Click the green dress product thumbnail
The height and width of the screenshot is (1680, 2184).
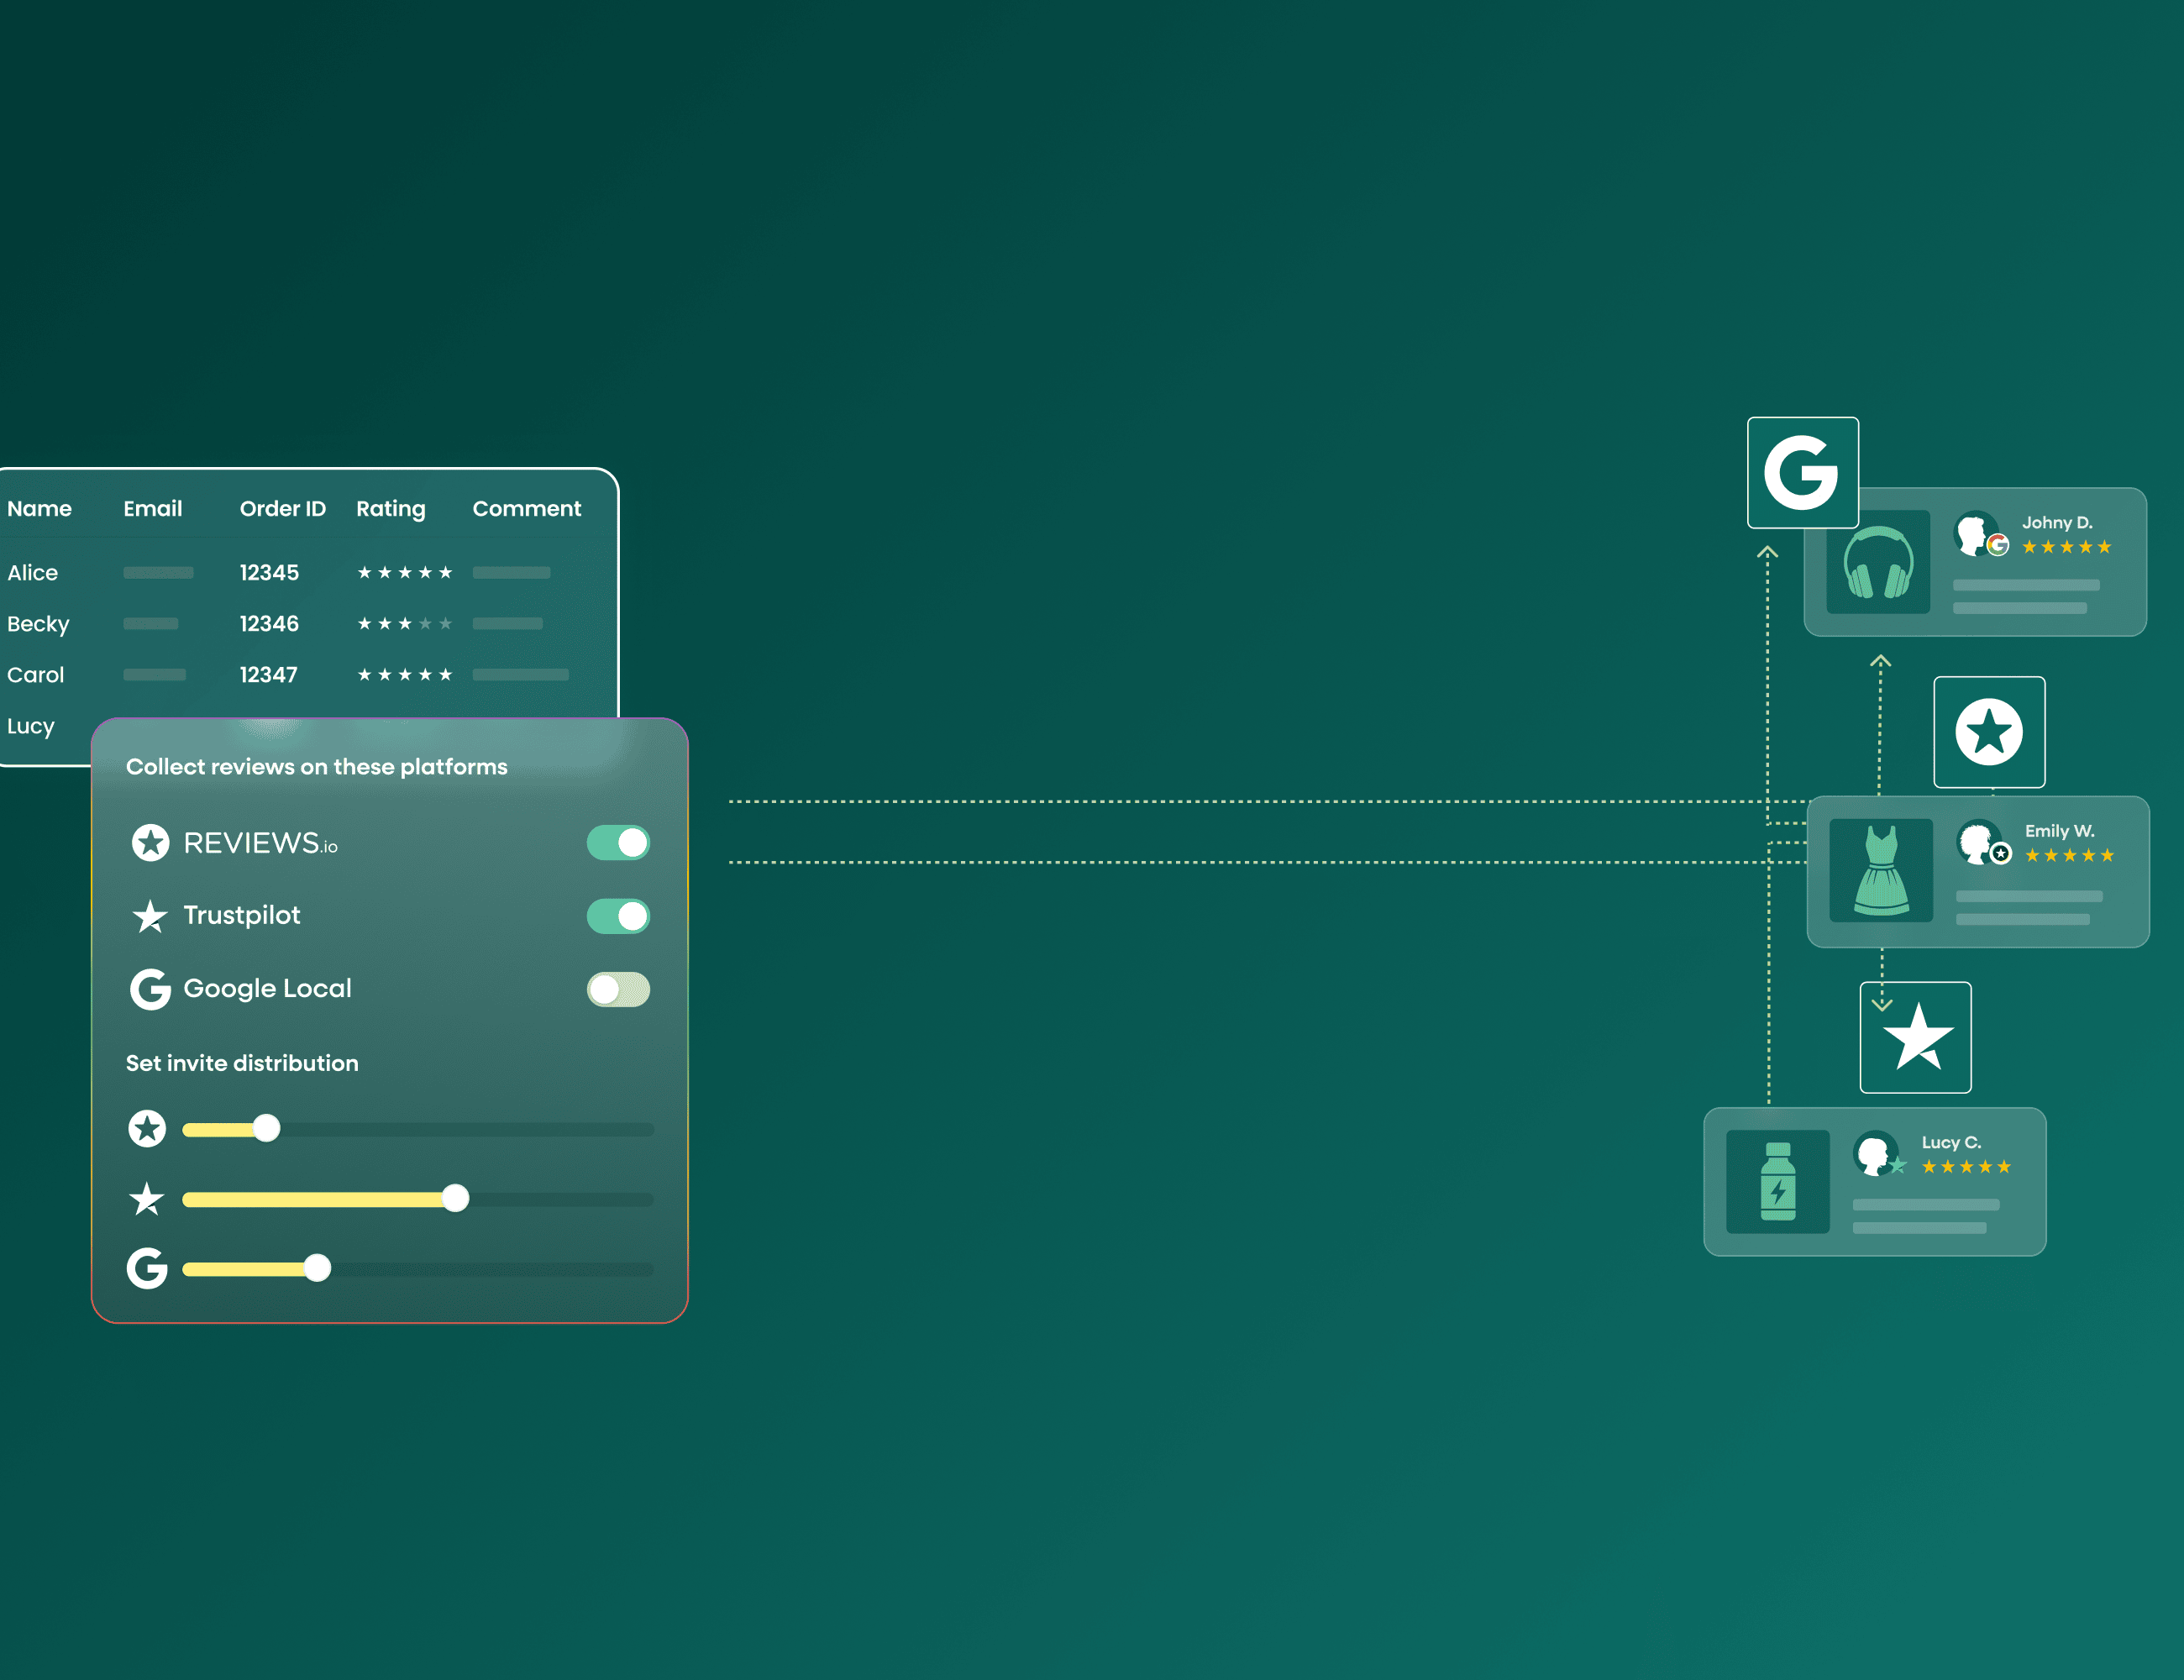1881,870
